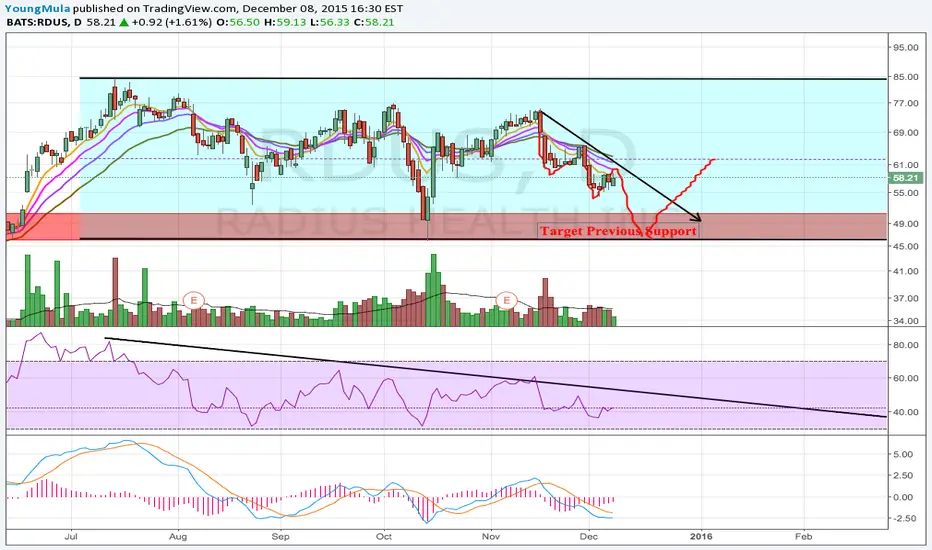
Task: Click the Dec label on time axis
Action: [x=588, y=536]
